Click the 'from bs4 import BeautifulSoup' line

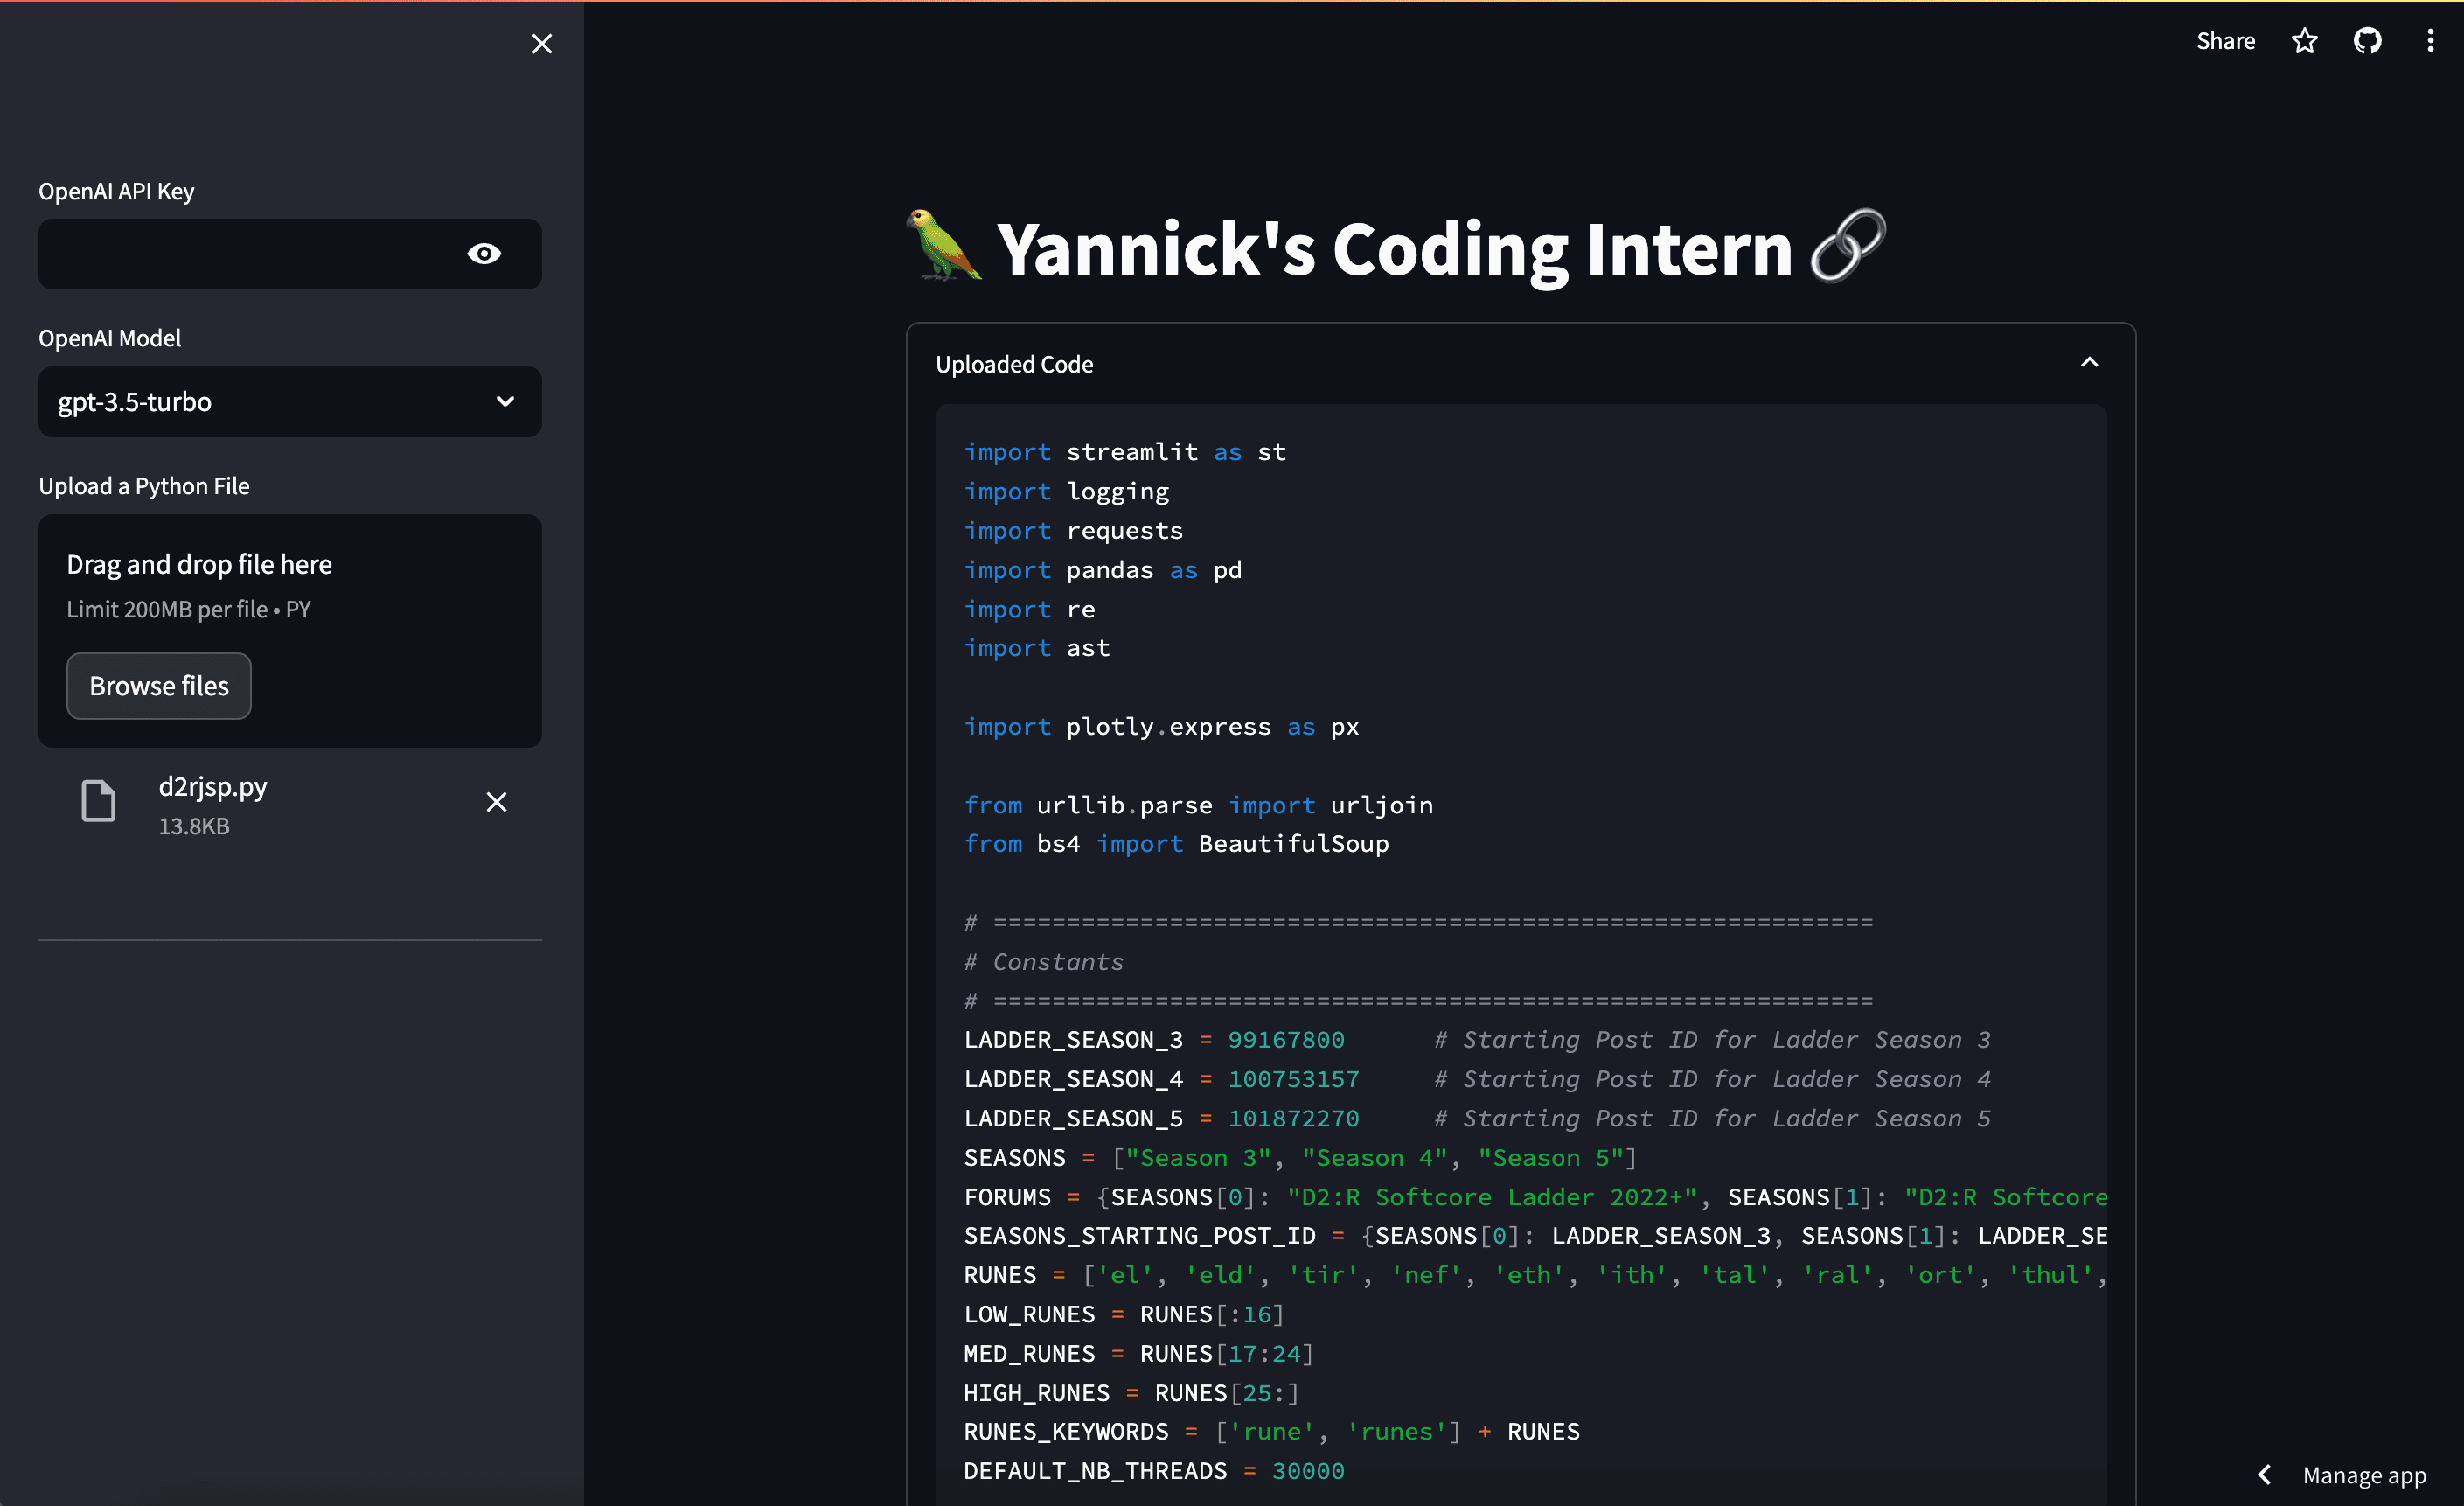[1176, 844]
